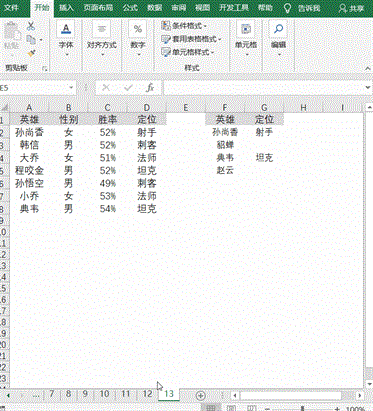Open the Number (数字) percent group
The width and height of the screenshot is (373, 411).
pos(138,38)
